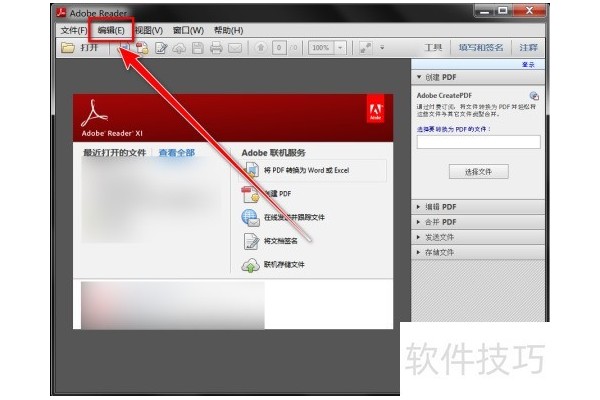
Task: Click the Adobe 联机服务 heading
Action: (274, 153)
